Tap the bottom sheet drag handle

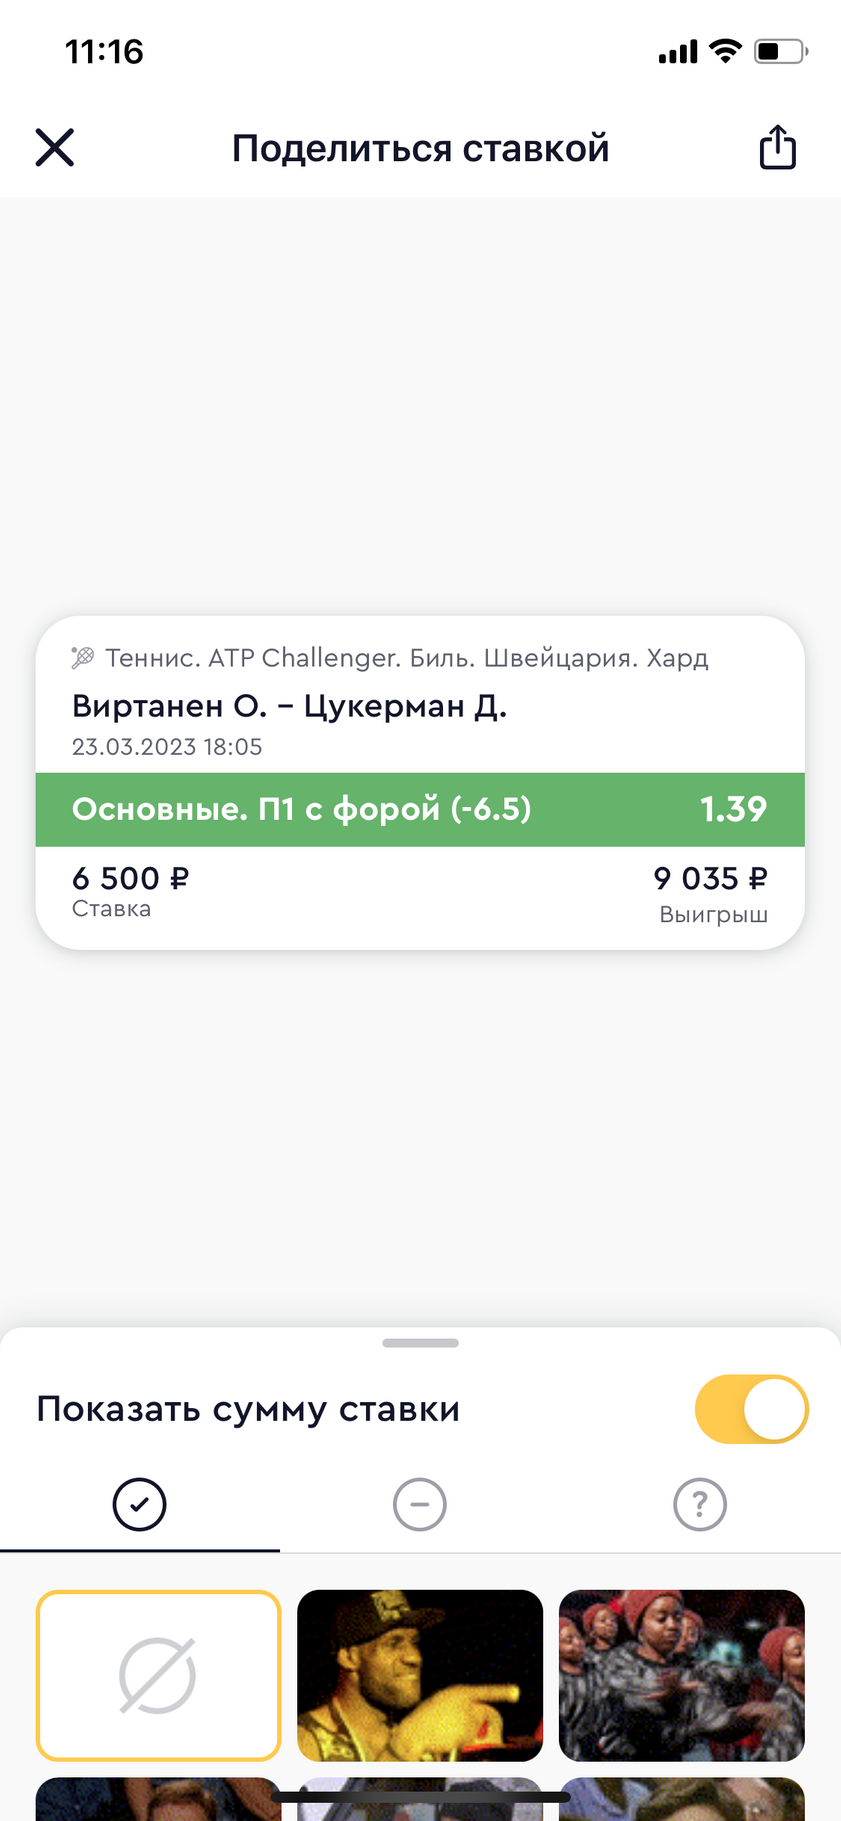tap(420, 1343)
